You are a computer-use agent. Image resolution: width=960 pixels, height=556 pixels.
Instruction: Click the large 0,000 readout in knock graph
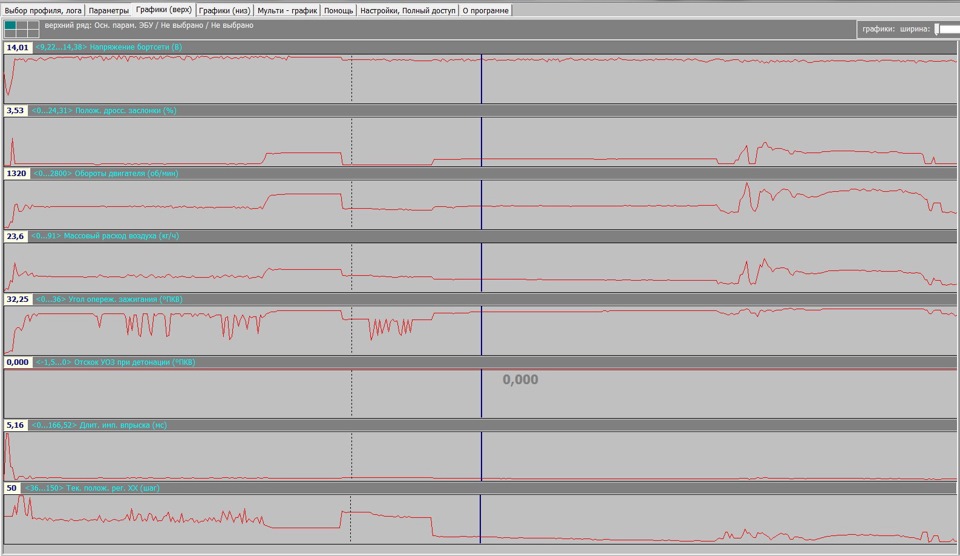pyautogui.click(x=520, y=380)
